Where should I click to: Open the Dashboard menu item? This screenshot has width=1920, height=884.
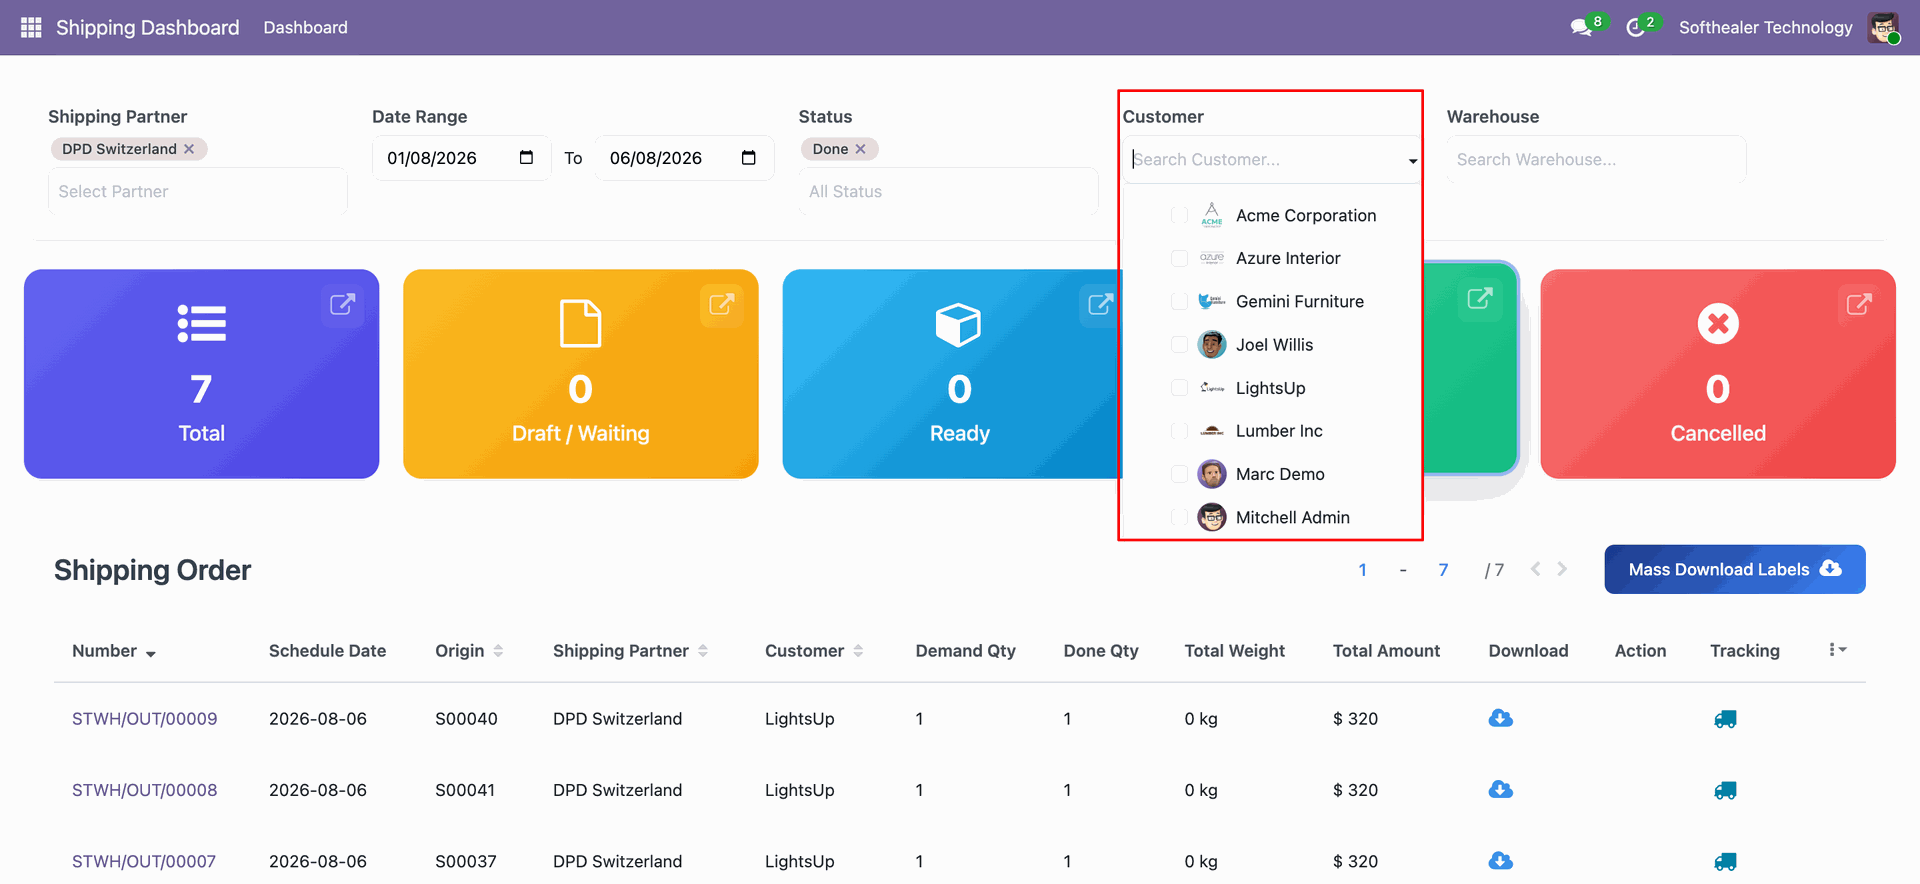pos(306,27)
